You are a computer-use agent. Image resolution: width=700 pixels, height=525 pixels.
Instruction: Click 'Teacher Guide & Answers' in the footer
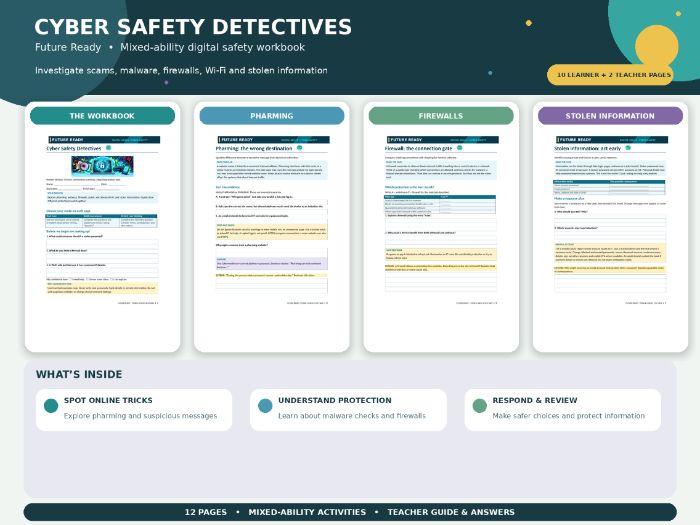tap(451, 512)
